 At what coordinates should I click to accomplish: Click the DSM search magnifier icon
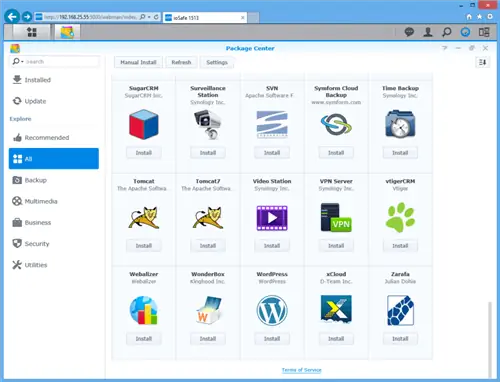[447, 32]
